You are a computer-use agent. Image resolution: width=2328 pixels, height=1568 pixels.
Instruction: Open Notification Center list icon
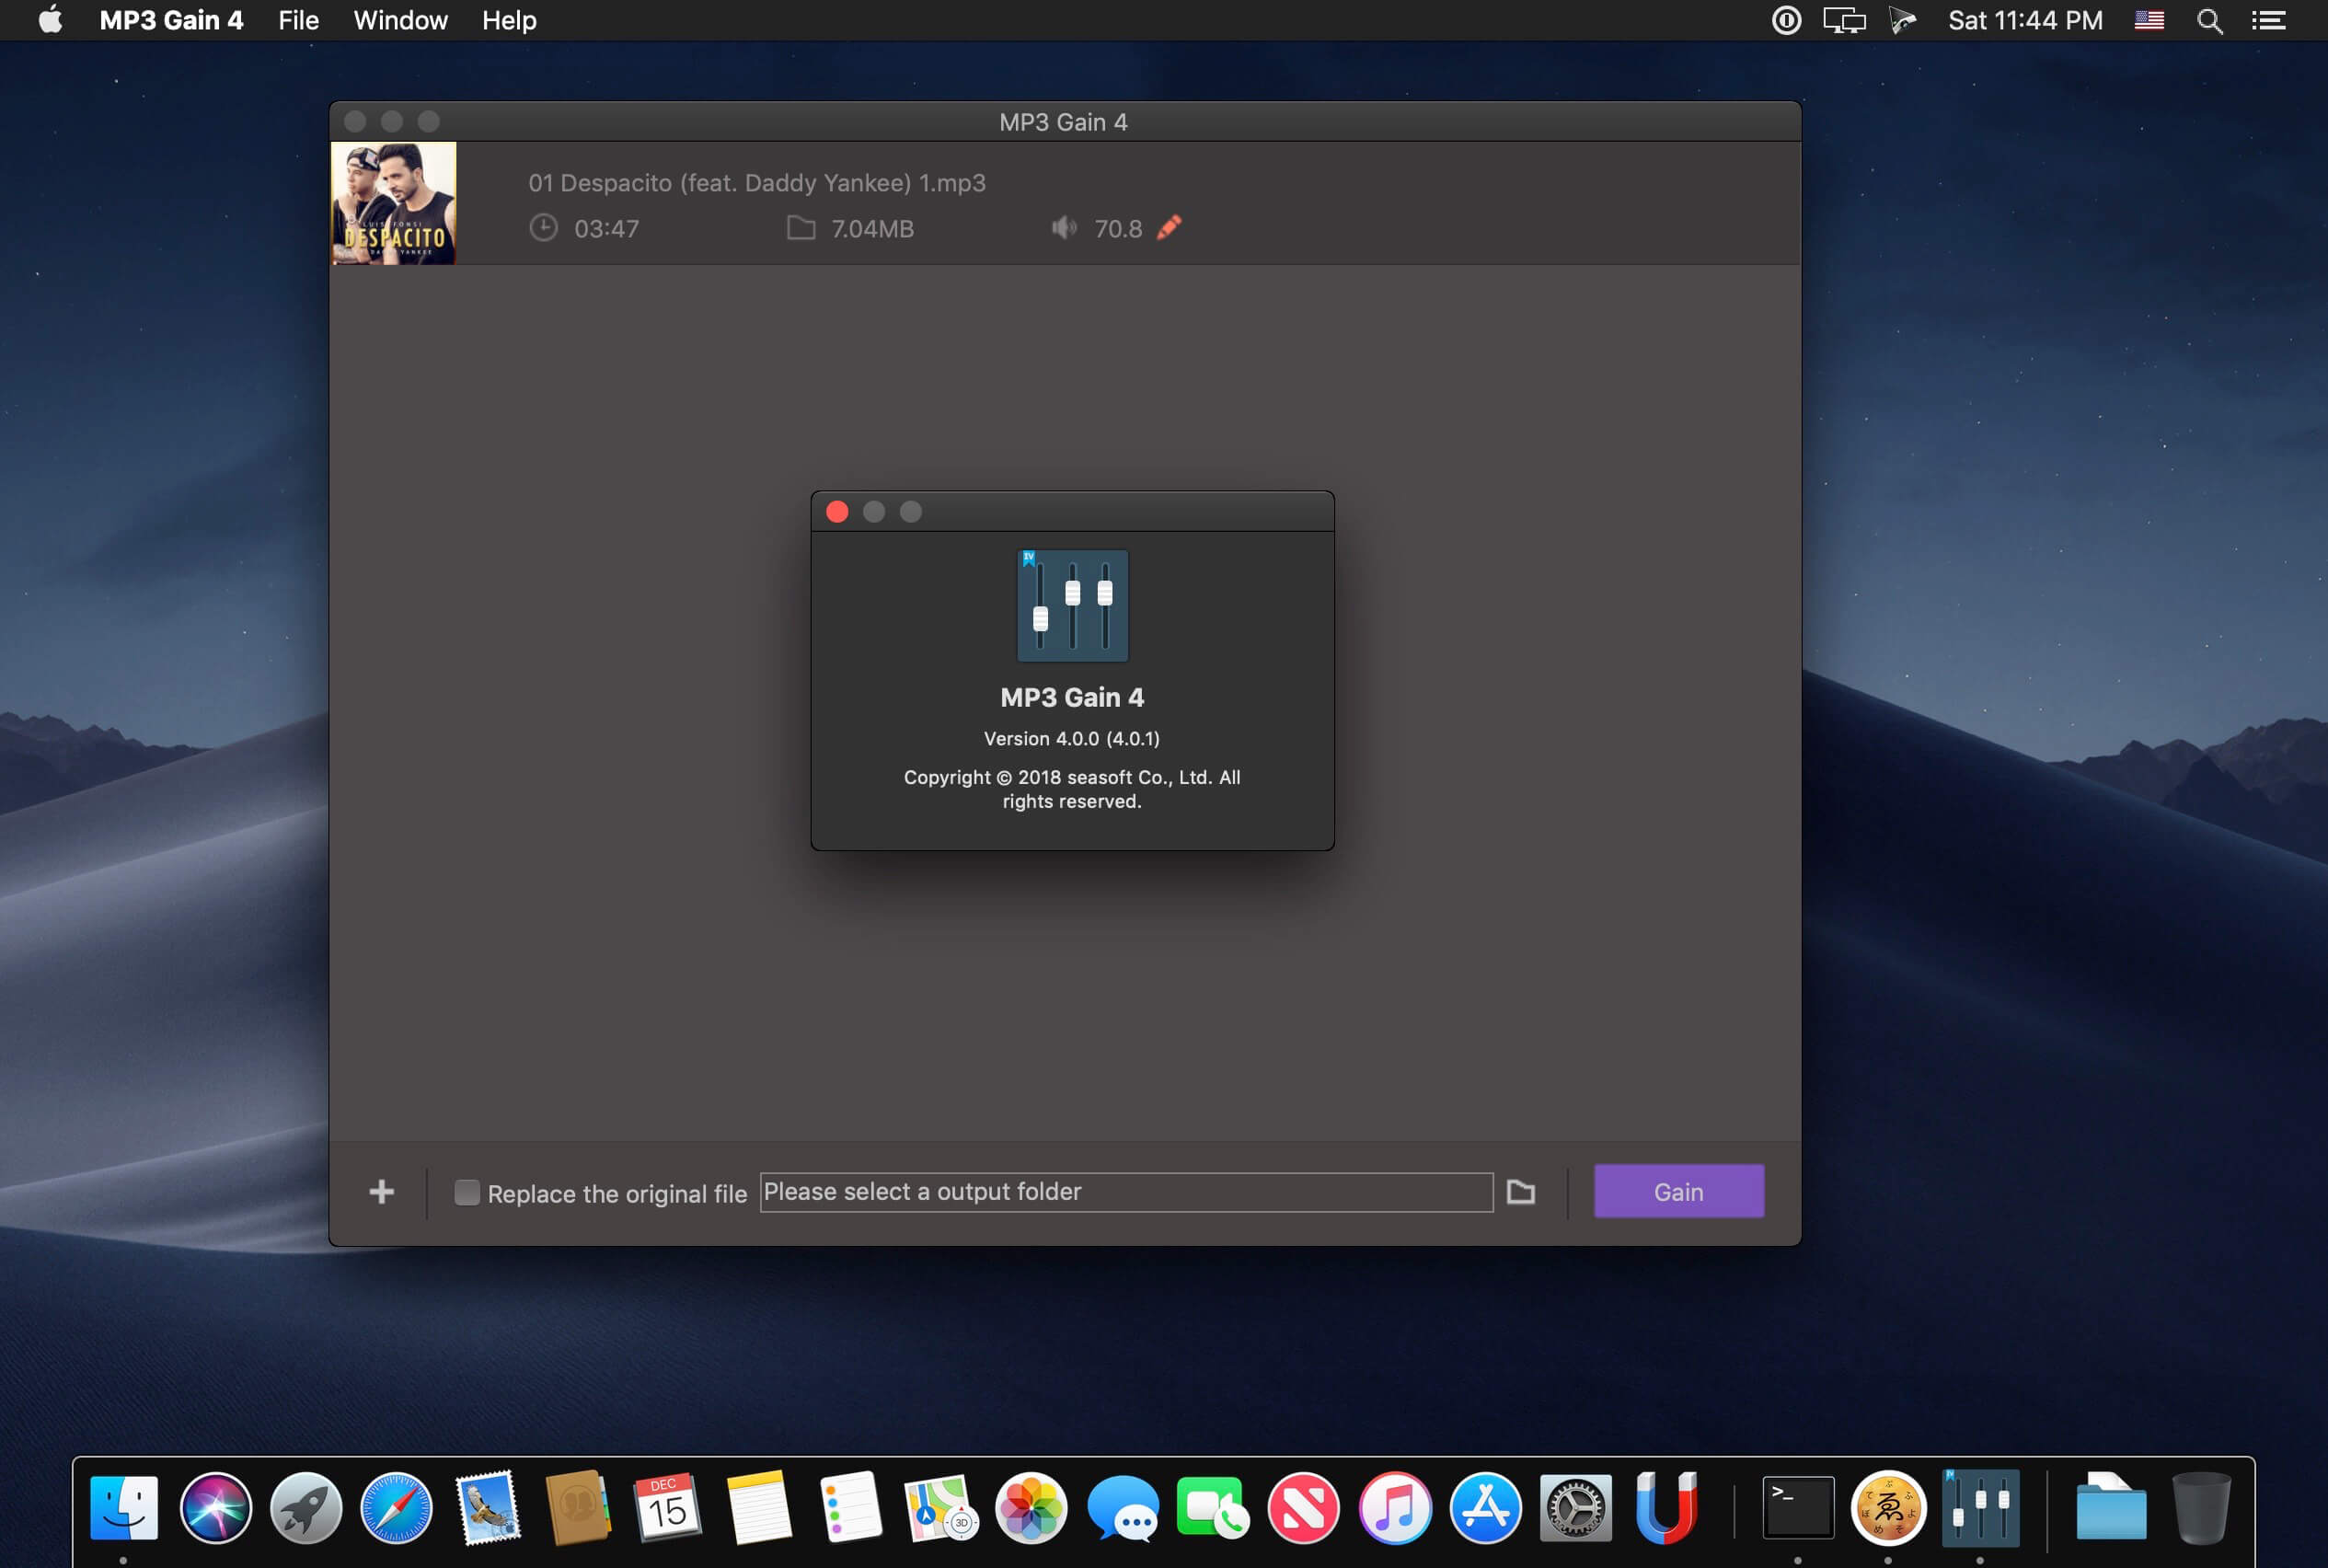tap(2268, 21)
